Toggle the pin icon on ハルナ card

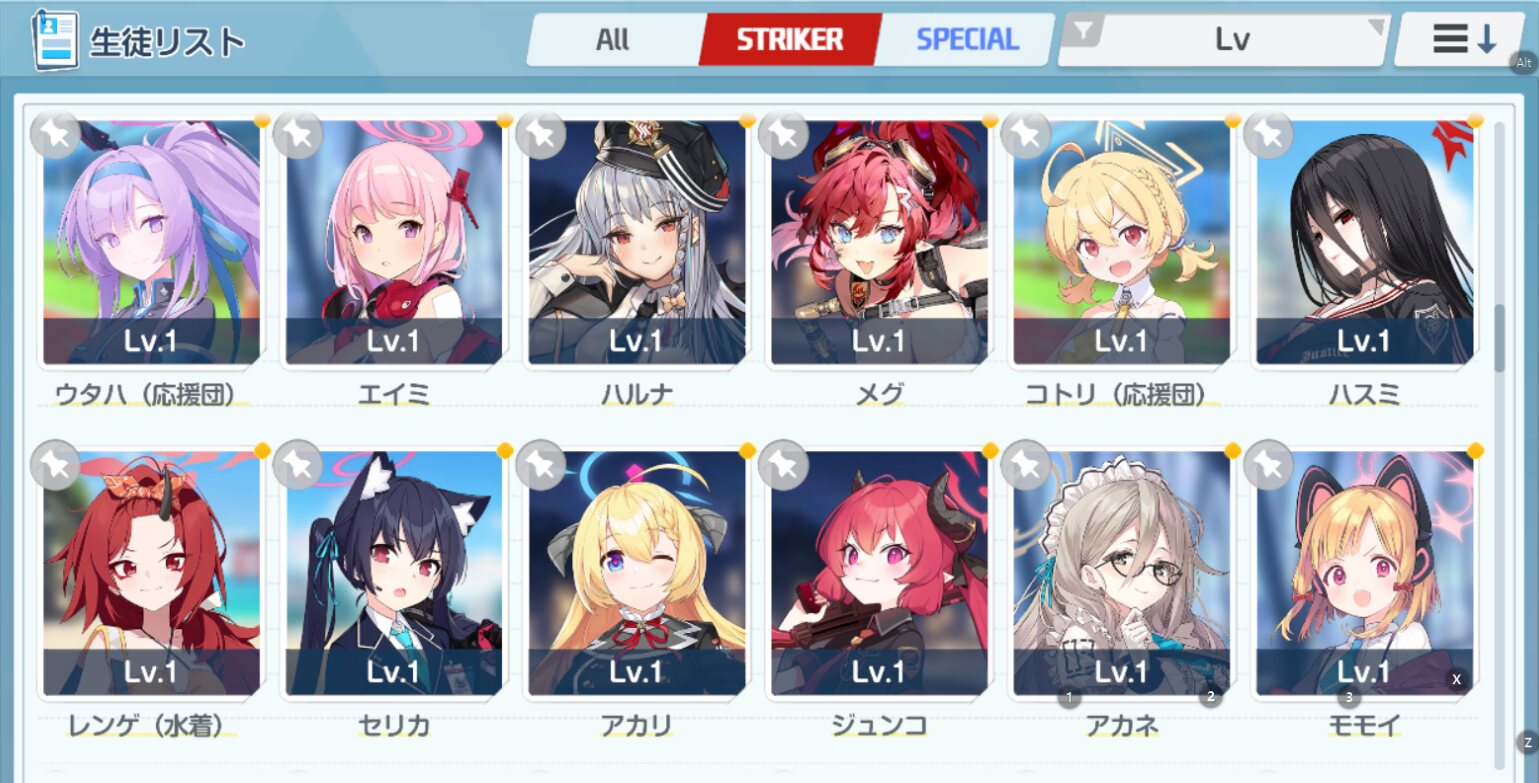coord(541,134)
